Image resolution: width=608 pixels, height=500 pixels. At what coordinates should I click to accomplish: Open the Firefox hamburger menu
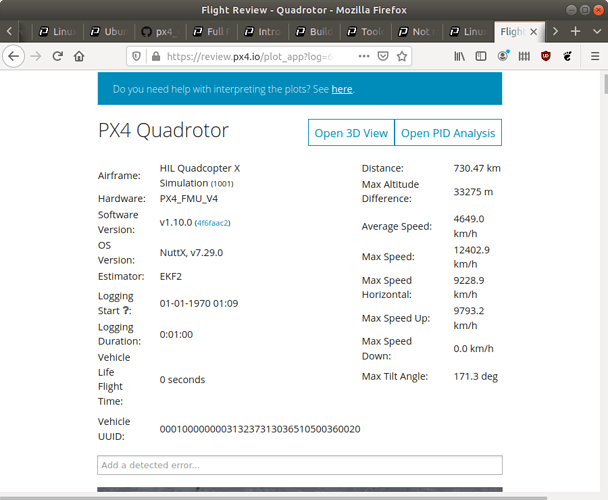click(595, 56)
